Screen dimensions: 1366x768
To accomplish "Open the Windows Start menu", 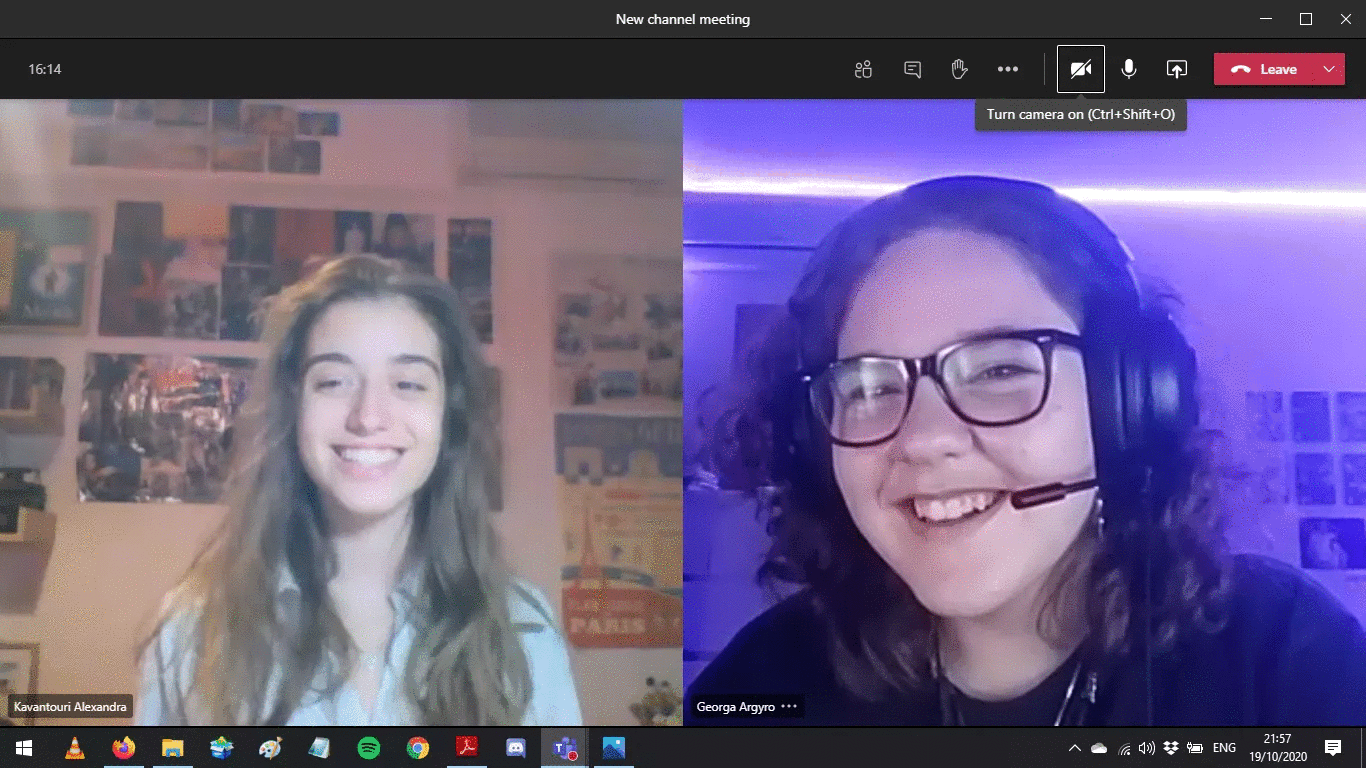I will click(x=23, y=747).
